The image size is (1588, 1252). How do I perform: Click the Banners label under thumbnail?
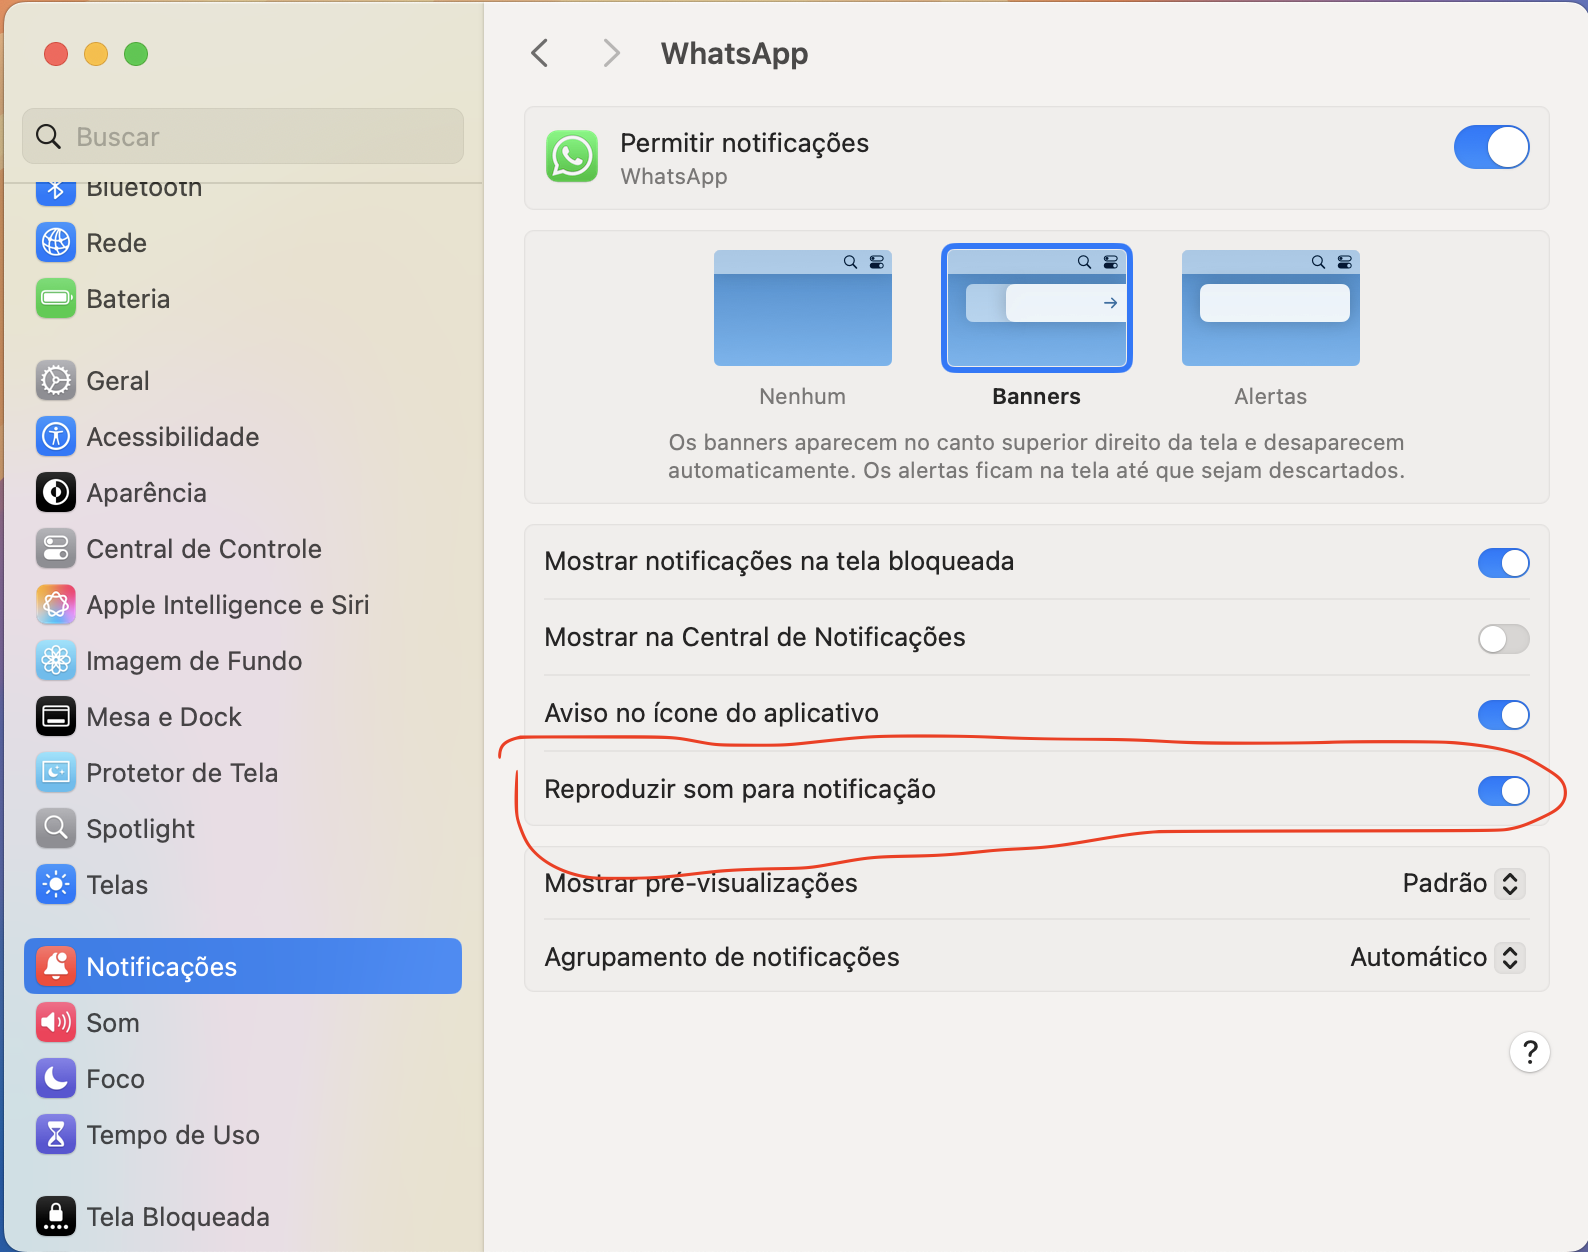click(1037, 396)
